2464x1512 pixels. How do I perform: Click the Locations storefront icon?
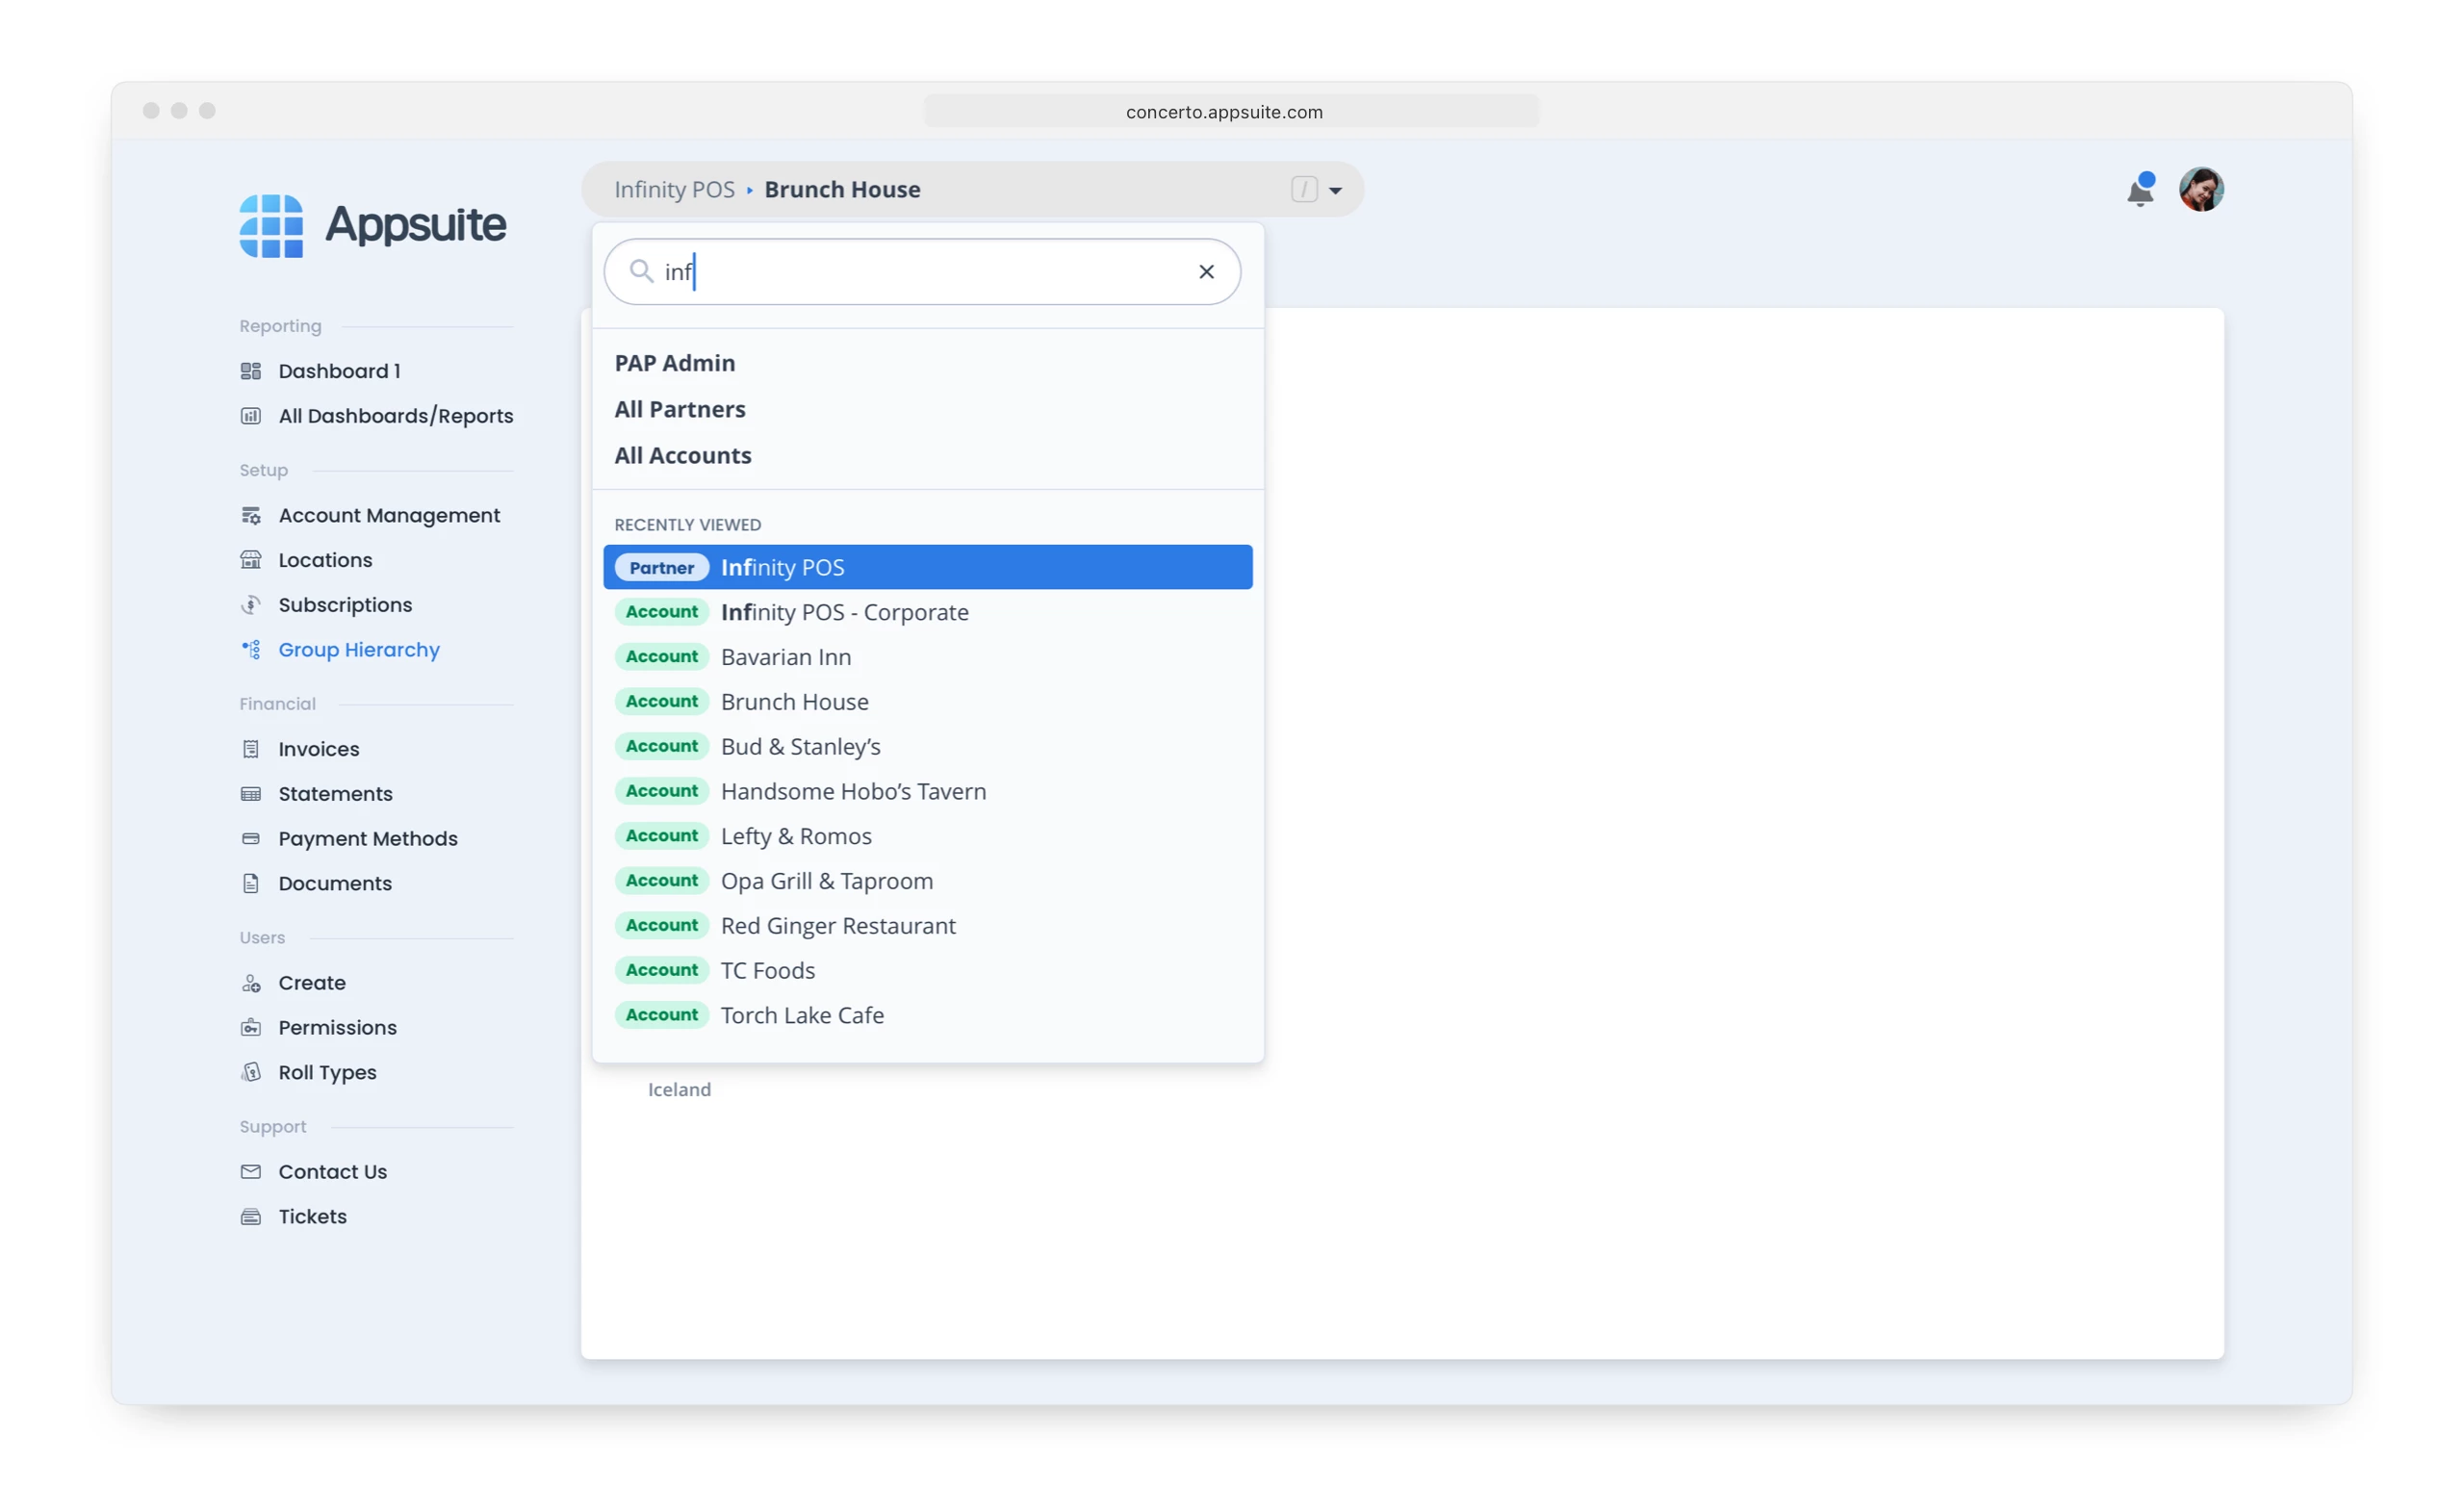pyautogui.click(x=251, y=560)
